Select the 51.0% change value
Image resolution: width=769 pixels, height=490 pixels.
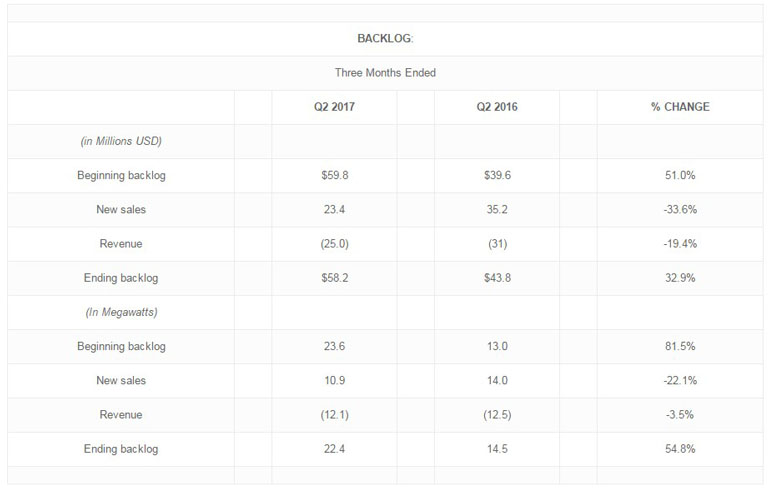coord(680,175)
